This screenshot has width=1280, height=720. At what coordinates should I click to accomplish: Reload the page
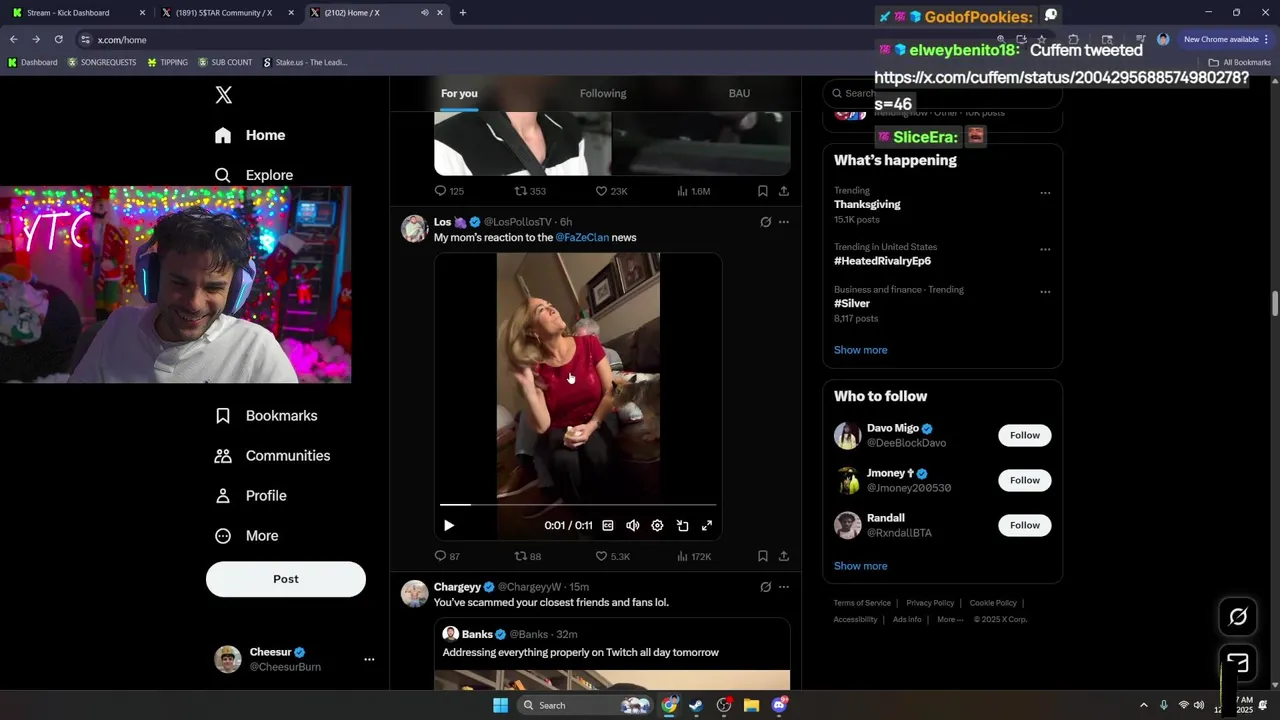point(59,39)
